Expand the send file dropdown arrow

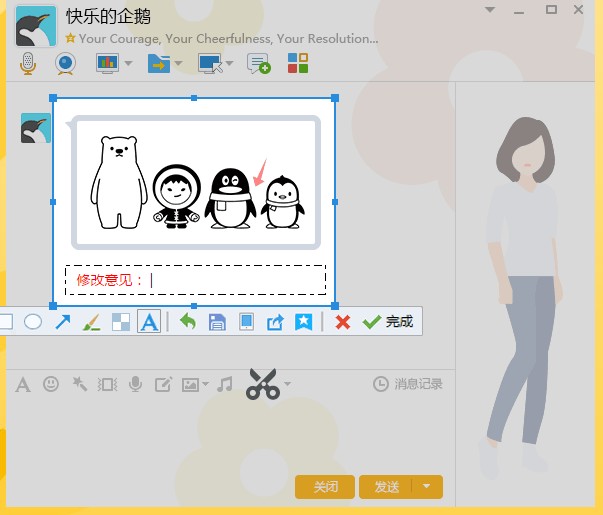[x=178, y=63]
